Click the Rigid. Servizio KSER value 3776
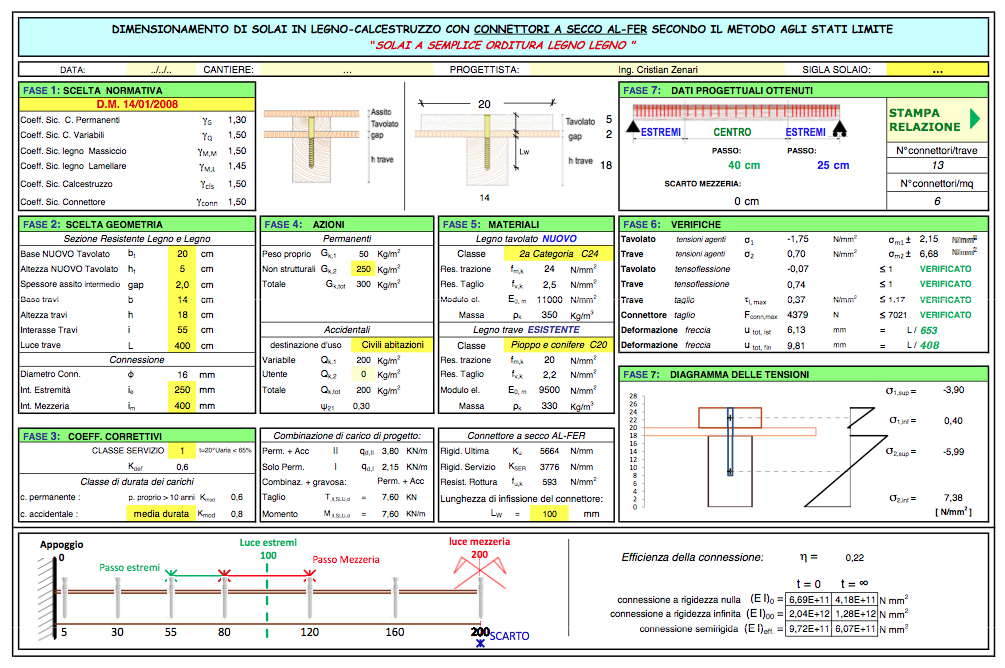1005x668 pixels. pyautogui.click(x=549, y=467)
